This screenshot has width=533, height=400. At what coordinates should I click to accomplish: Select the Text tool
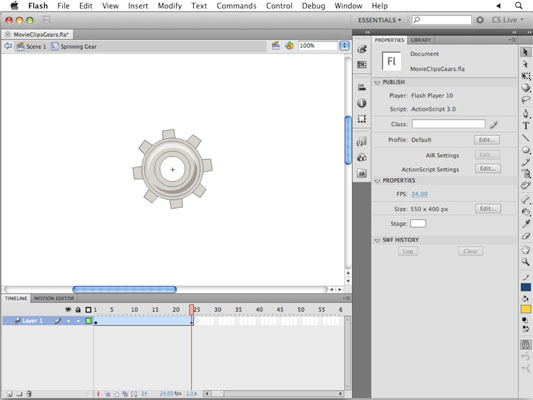526,126
